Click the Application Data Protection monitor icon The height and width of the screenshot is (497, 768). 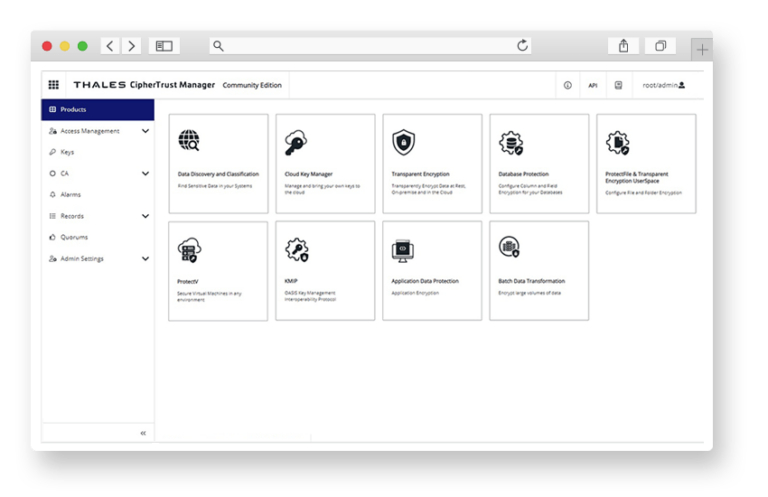click(403, 251)
